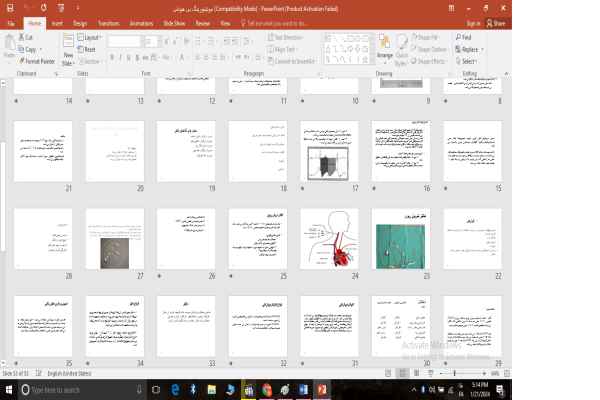This screenshot has height=400, width=600.
Task: Click the Cut icon in Clipboard group
Action: pos(26,37)
